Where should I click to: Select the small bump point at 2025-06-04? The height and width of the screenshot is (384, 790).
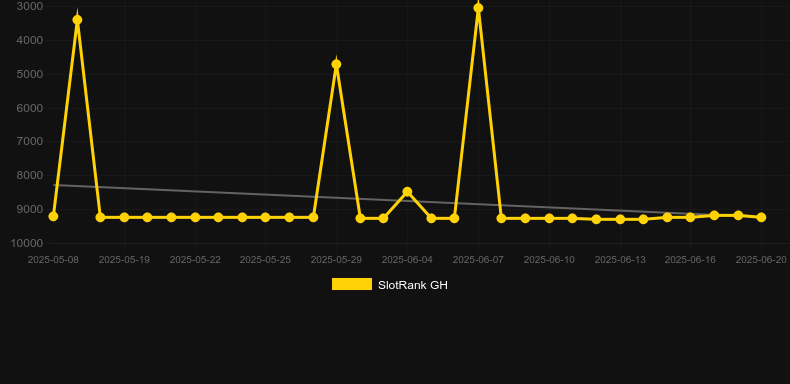click(x=407, y=191)
